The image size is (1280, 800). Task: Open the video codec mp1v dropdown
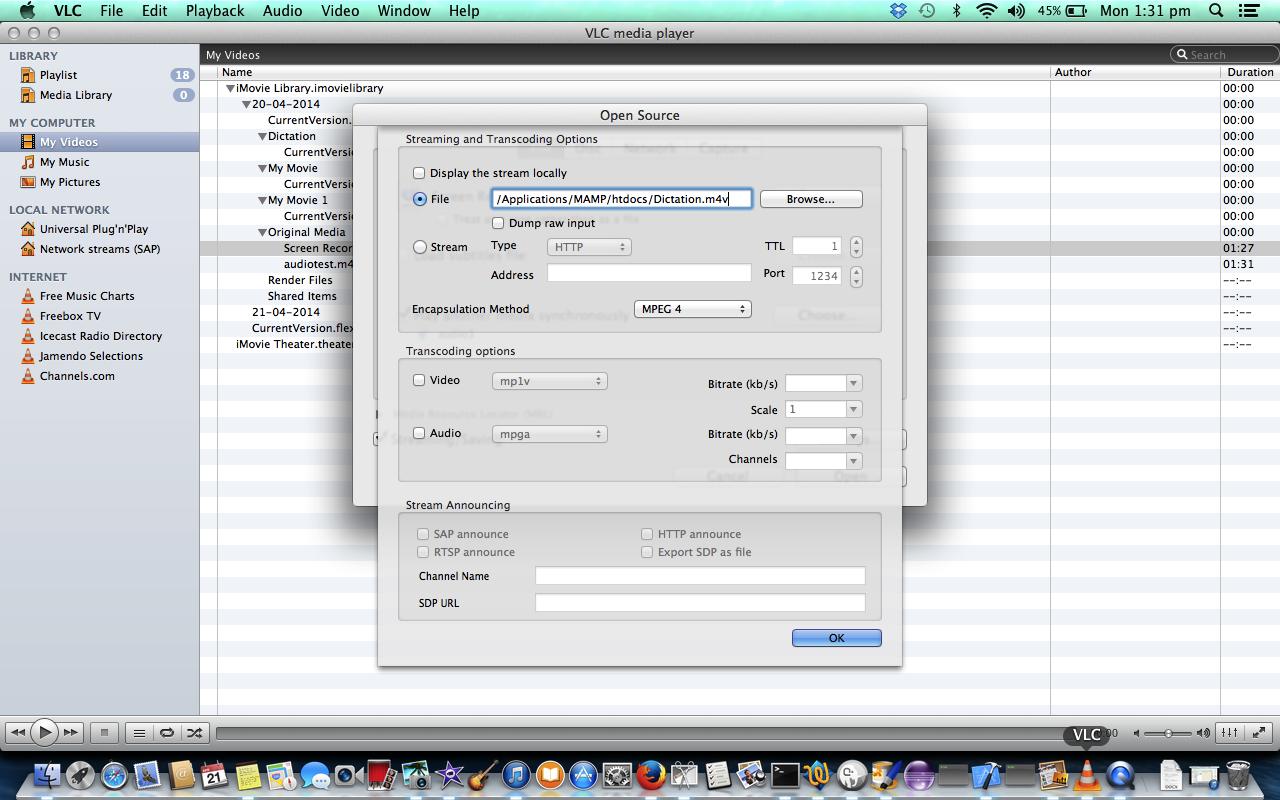[550, 381]
